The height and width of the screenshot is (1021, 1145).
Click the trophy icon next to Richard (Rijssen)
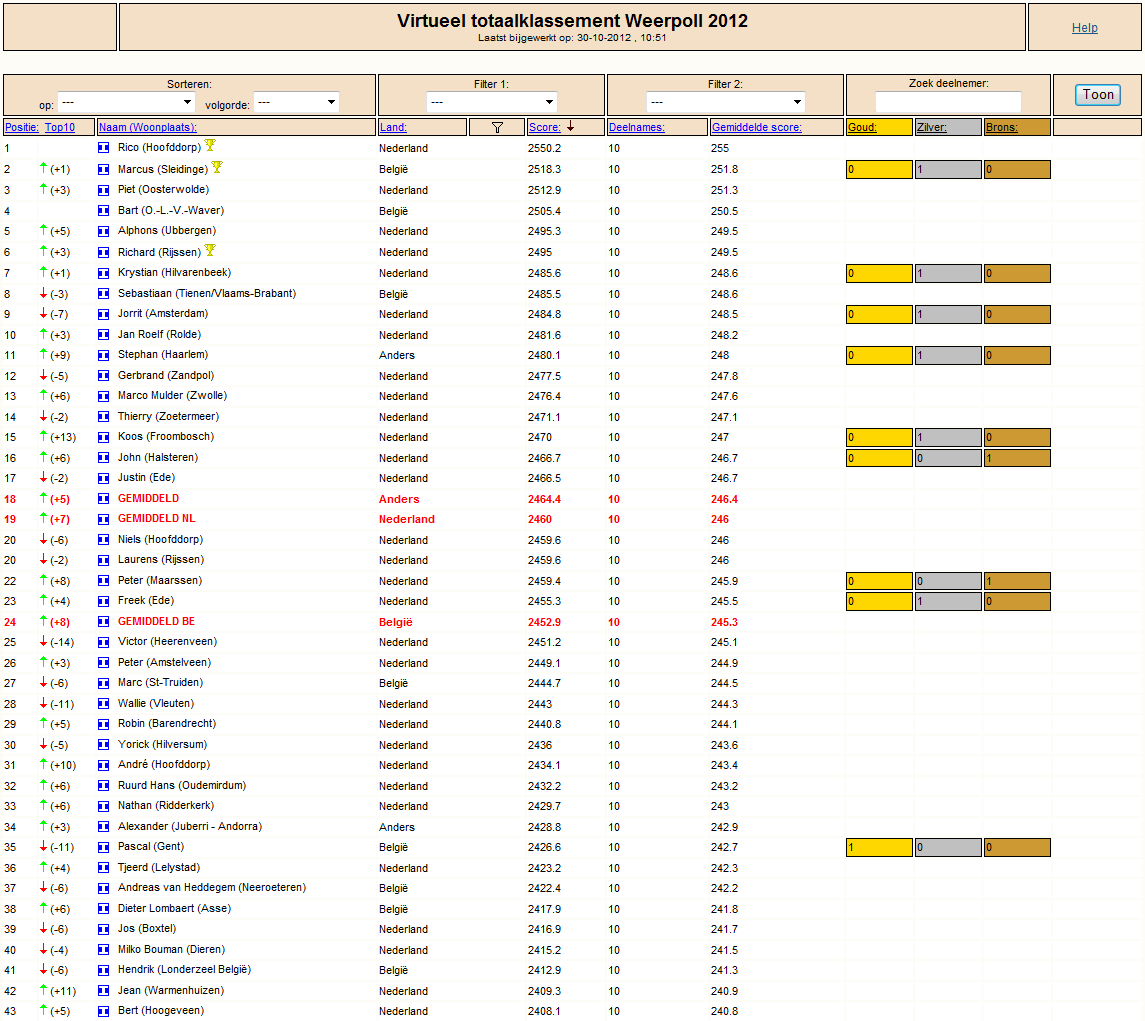210,251
